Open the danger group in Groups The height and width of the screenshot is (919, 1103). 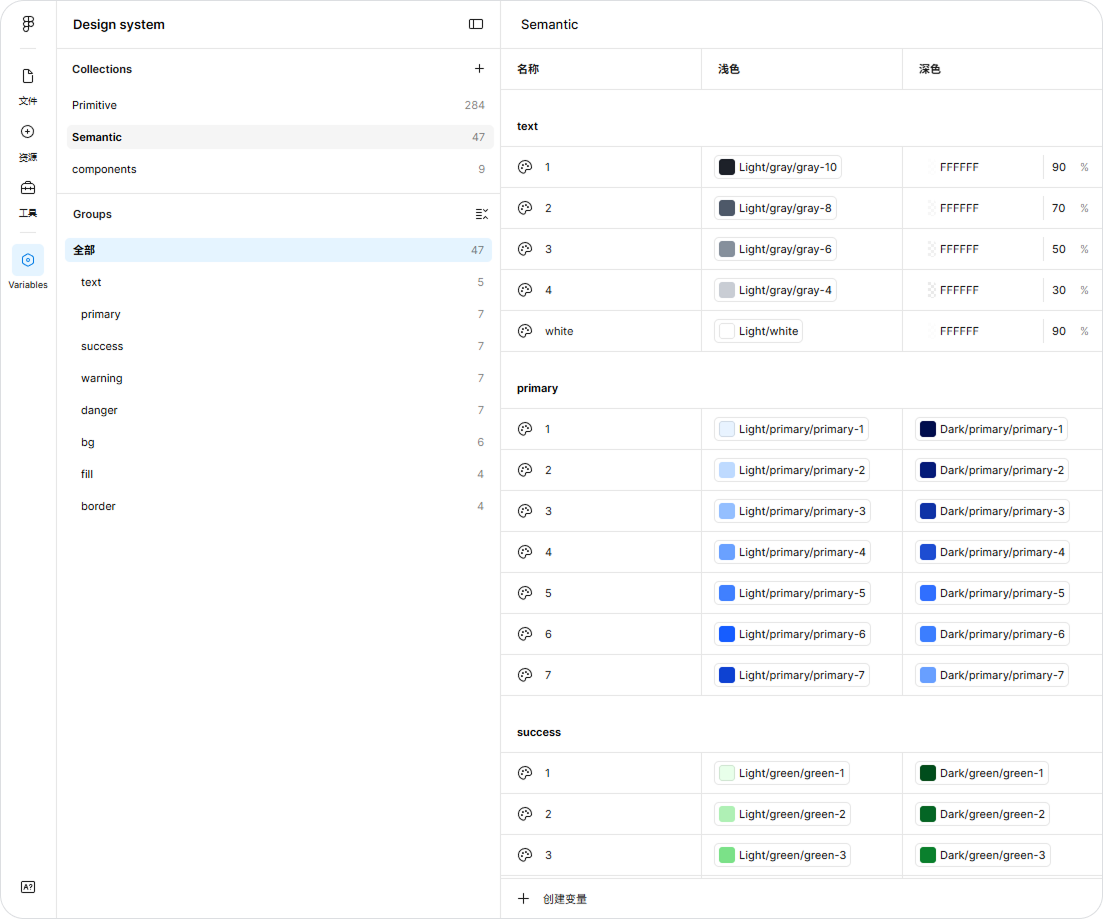[279, 410]
